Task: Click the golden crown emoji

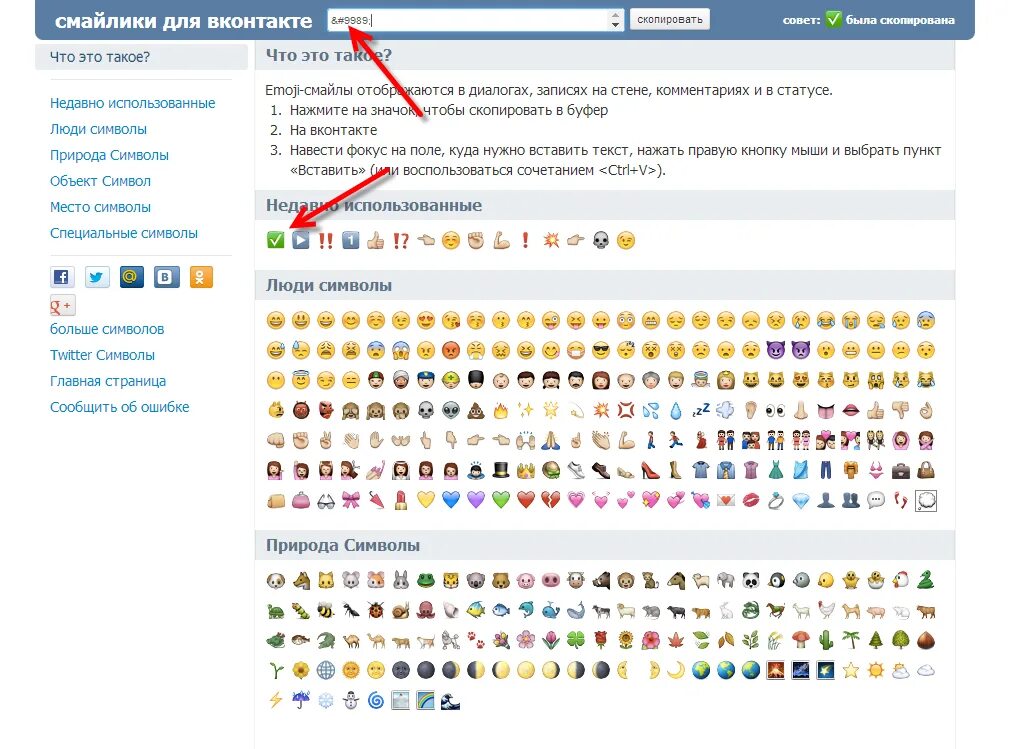Action: pos(526,470)
